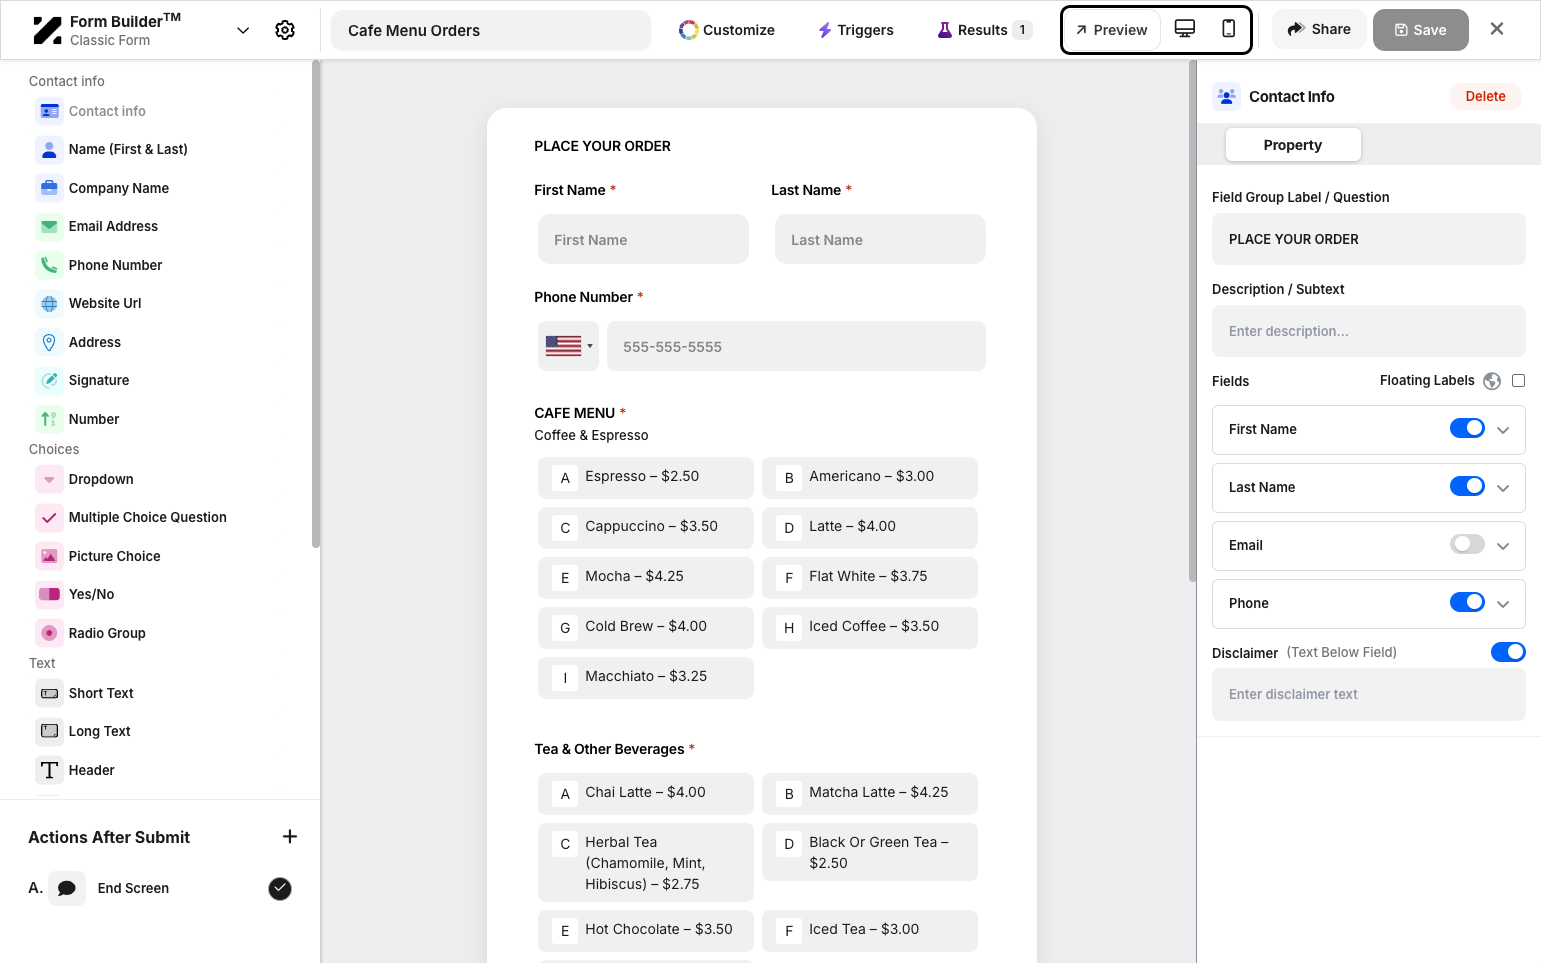Add Picture Choice element
The image size is (1541, 963).
pos(114,556)
